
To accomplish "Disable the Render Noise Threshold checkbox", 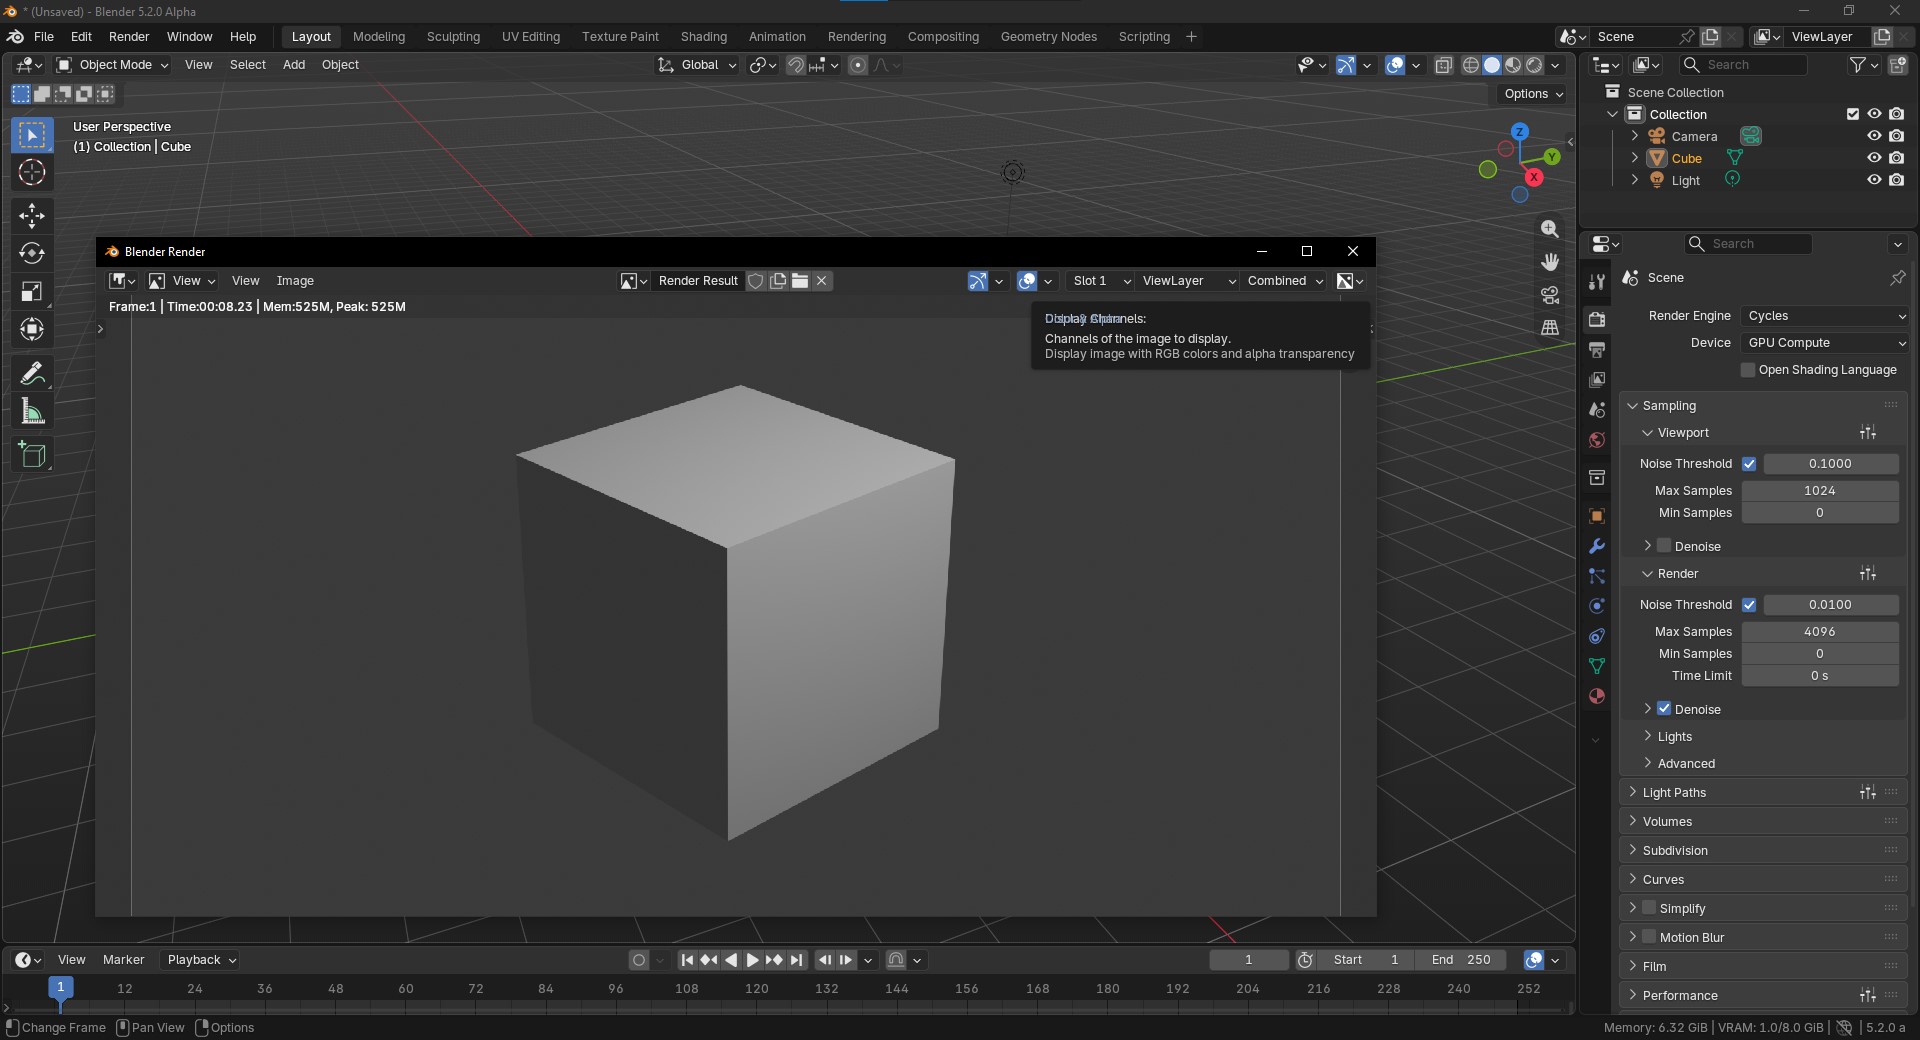I will (1749, 605).
